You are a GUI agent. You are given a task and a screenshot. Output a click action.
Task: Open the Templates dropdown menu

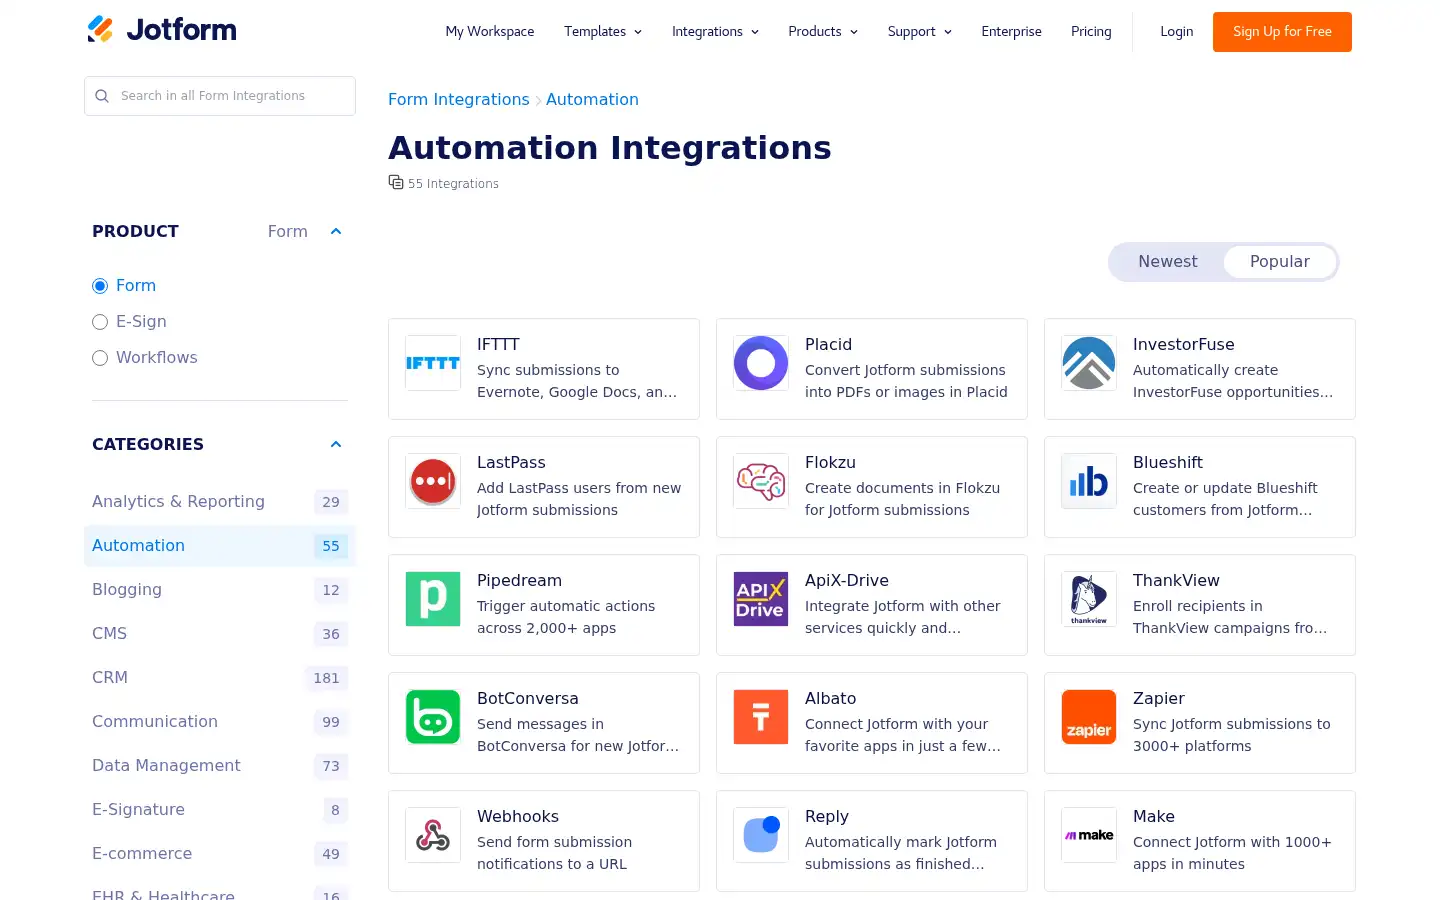click(603, 32)
